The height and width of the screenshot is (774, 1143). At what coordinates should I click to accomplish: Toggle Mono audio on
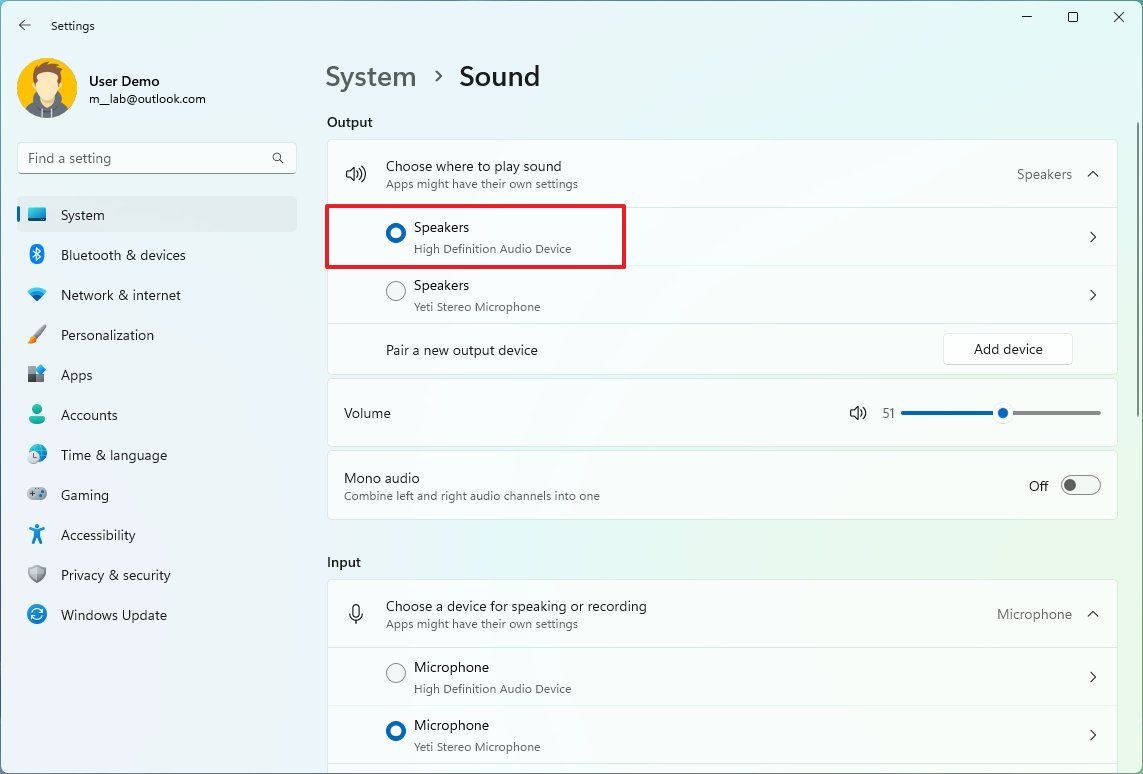[x=1080, y=484]
